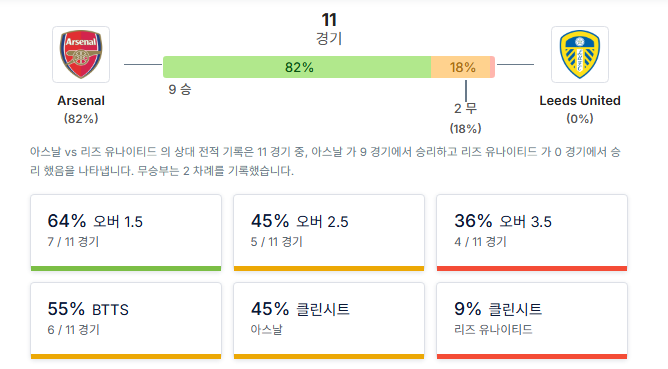
Task: Click the head-to-head summary paragraph
Action: [x=325, y=161]
